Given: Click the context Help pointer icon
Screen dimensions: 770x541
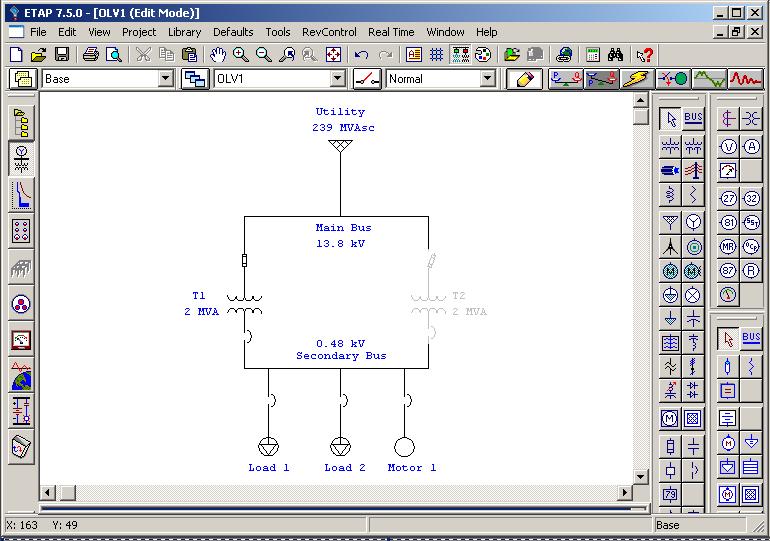Looking at the screenshot, I should tap(644, 54).
